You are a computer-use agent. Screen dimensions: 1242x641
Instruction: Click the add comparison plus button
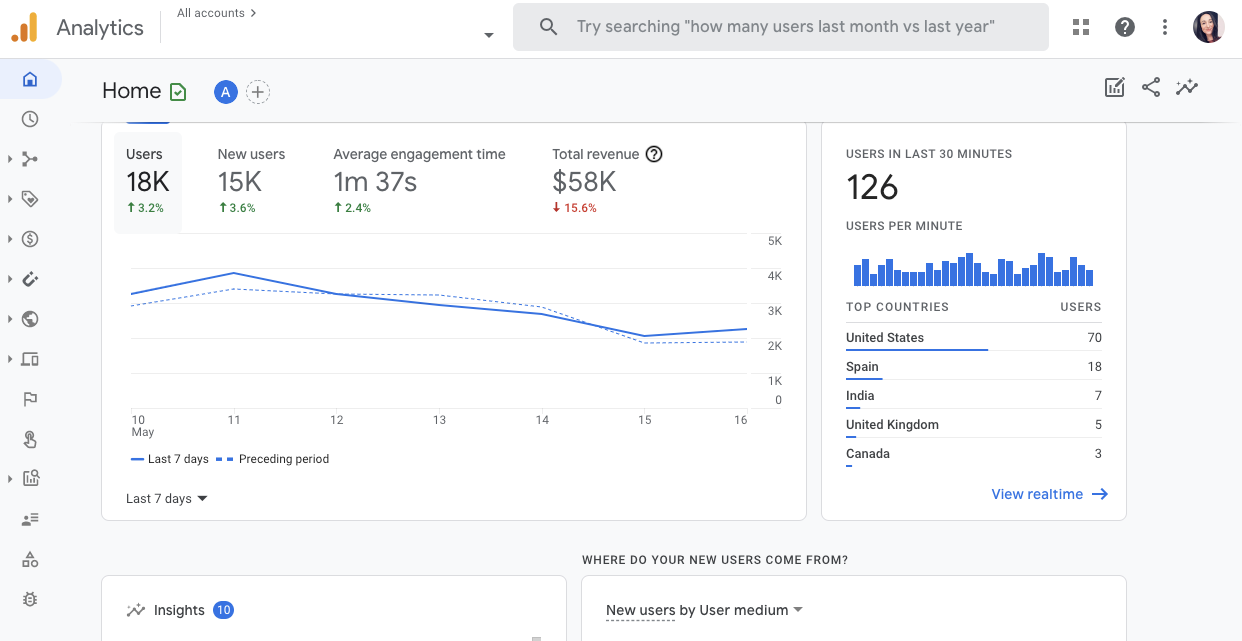258,92
